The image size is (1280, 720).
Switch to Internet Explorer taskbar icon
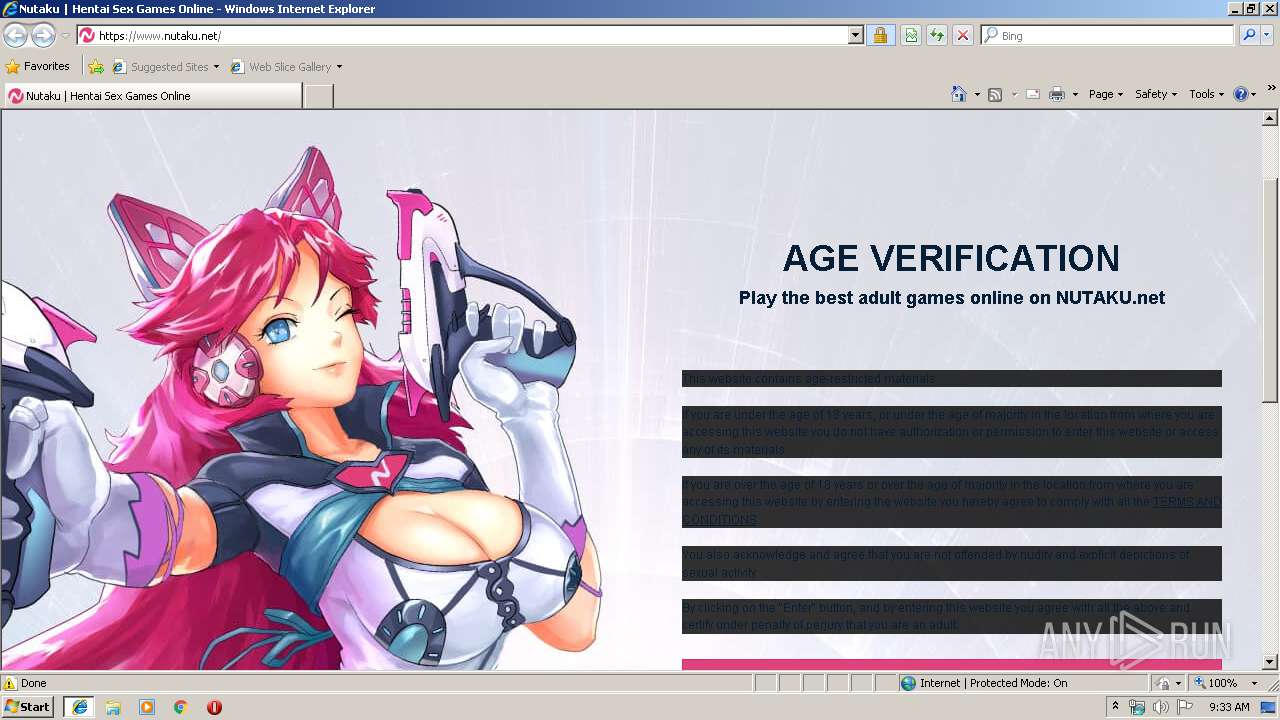[79, 707]
